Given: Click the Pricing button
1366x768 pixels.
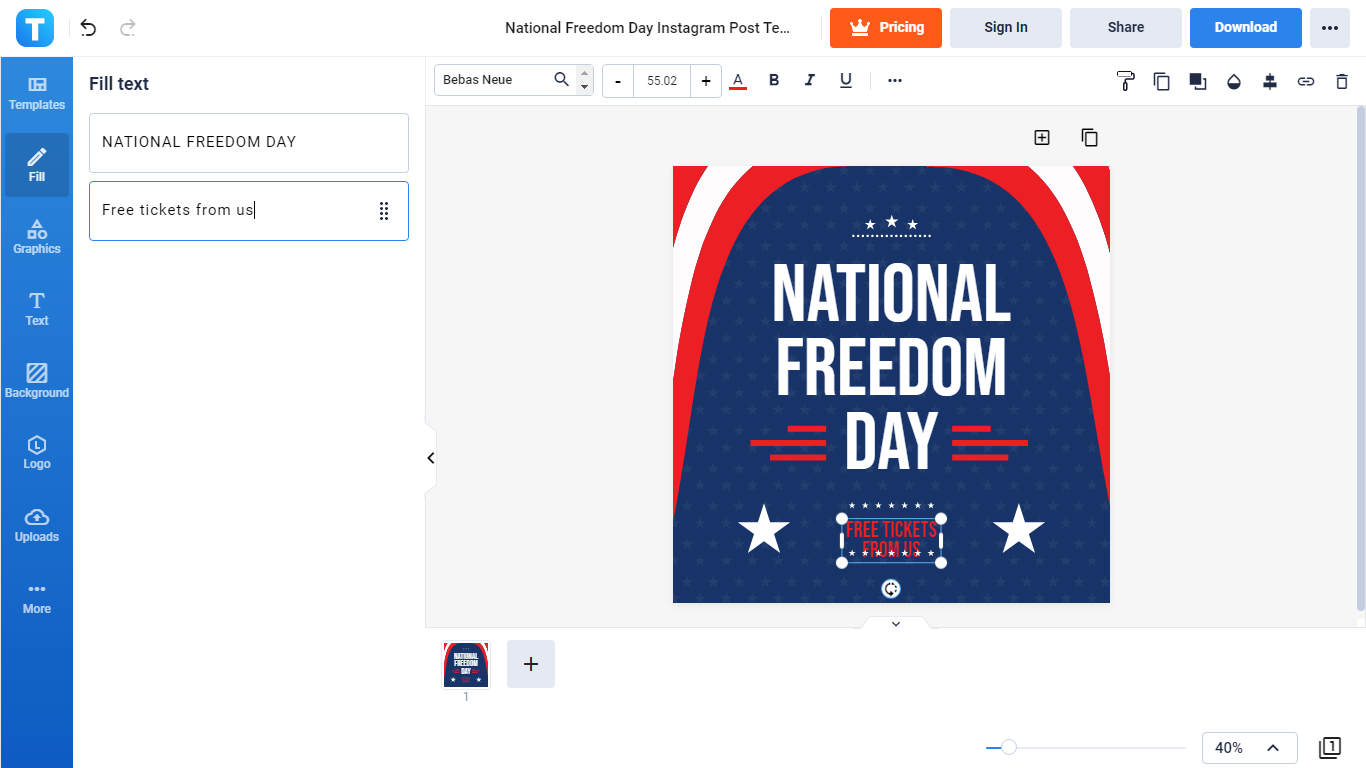Looking at the screenshot, I should pyautogui.click(x=885, y=28).
